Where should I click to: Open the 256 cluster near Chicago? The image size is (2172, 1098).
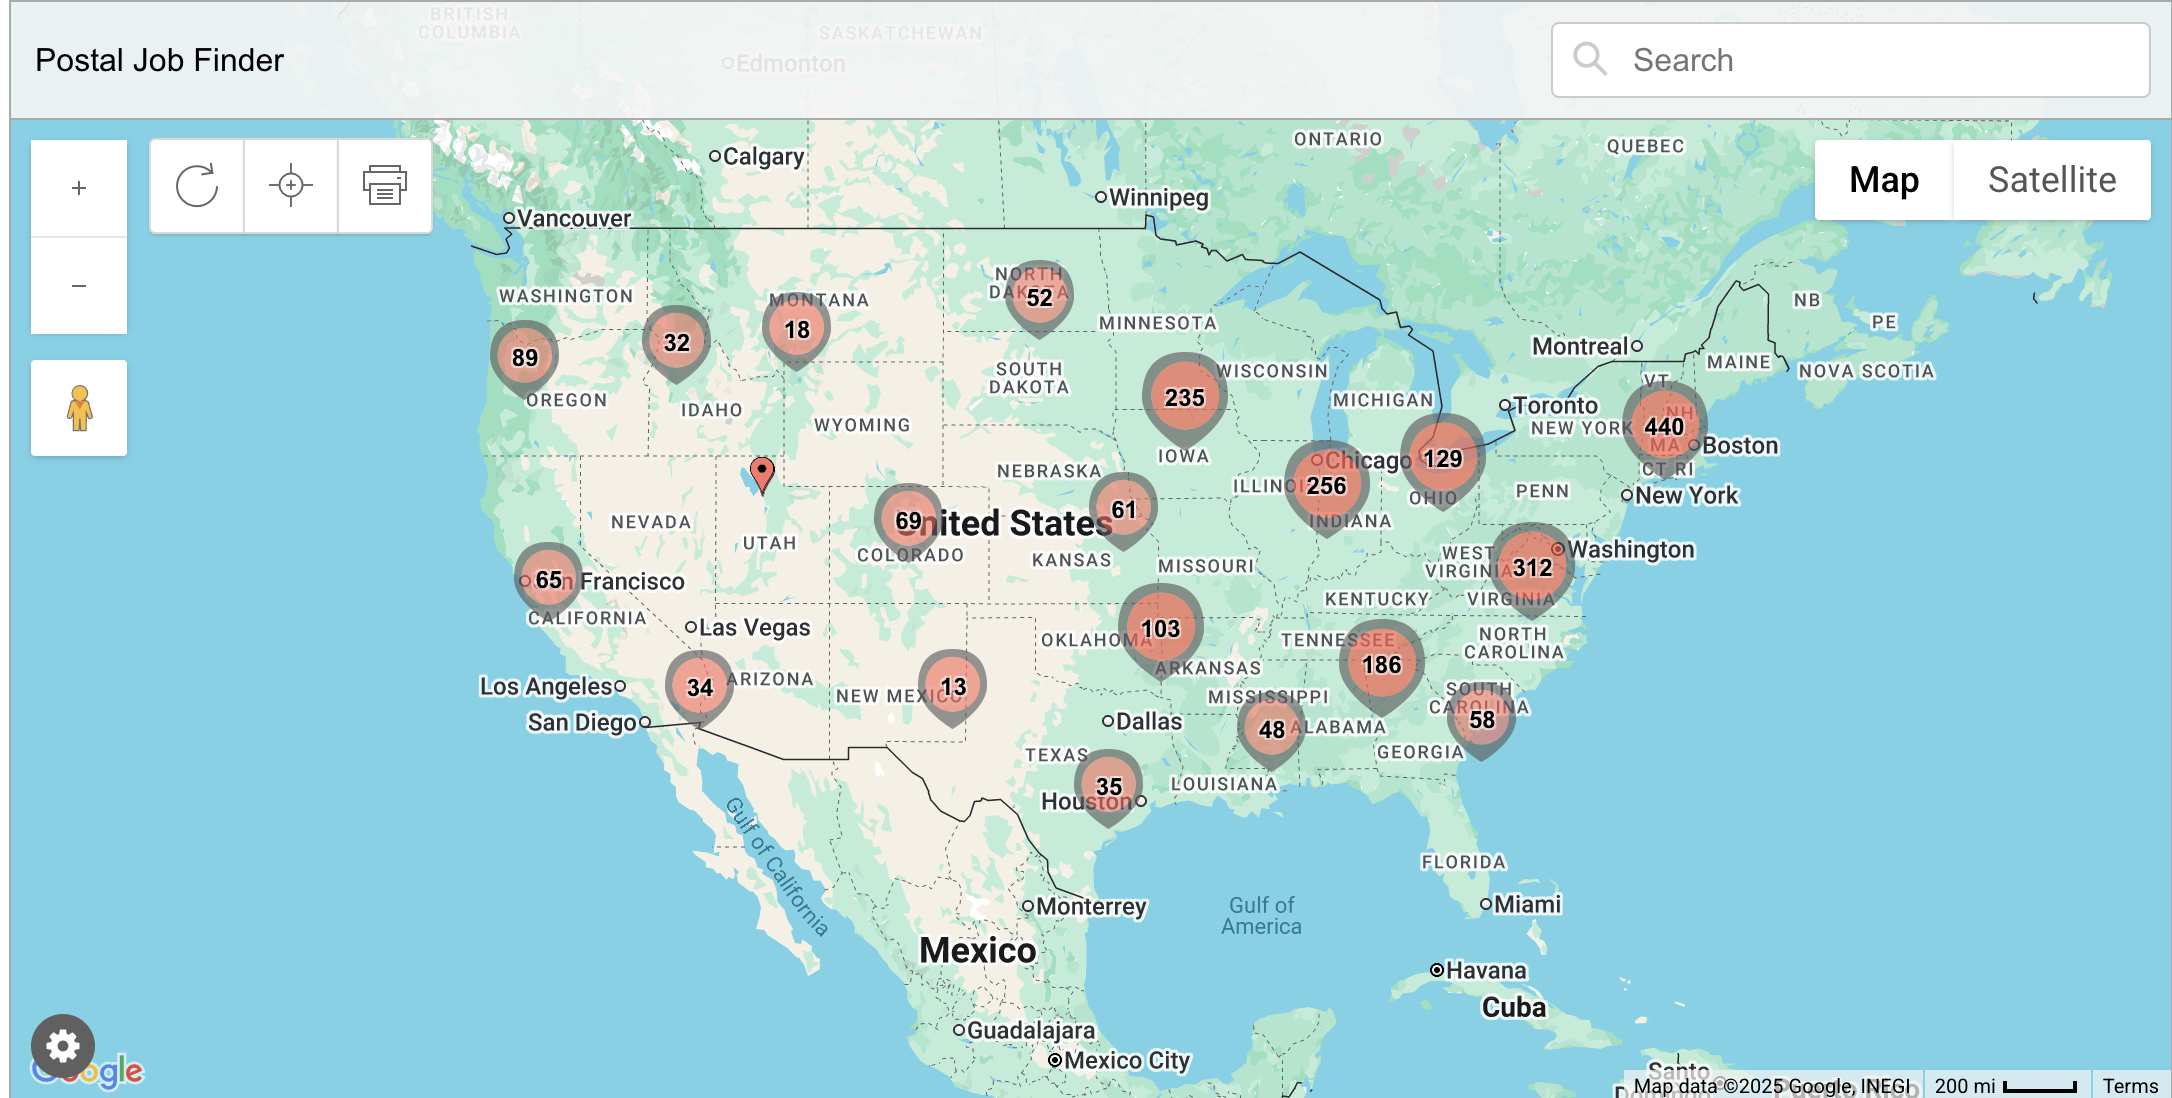(x=1326, y=486)
